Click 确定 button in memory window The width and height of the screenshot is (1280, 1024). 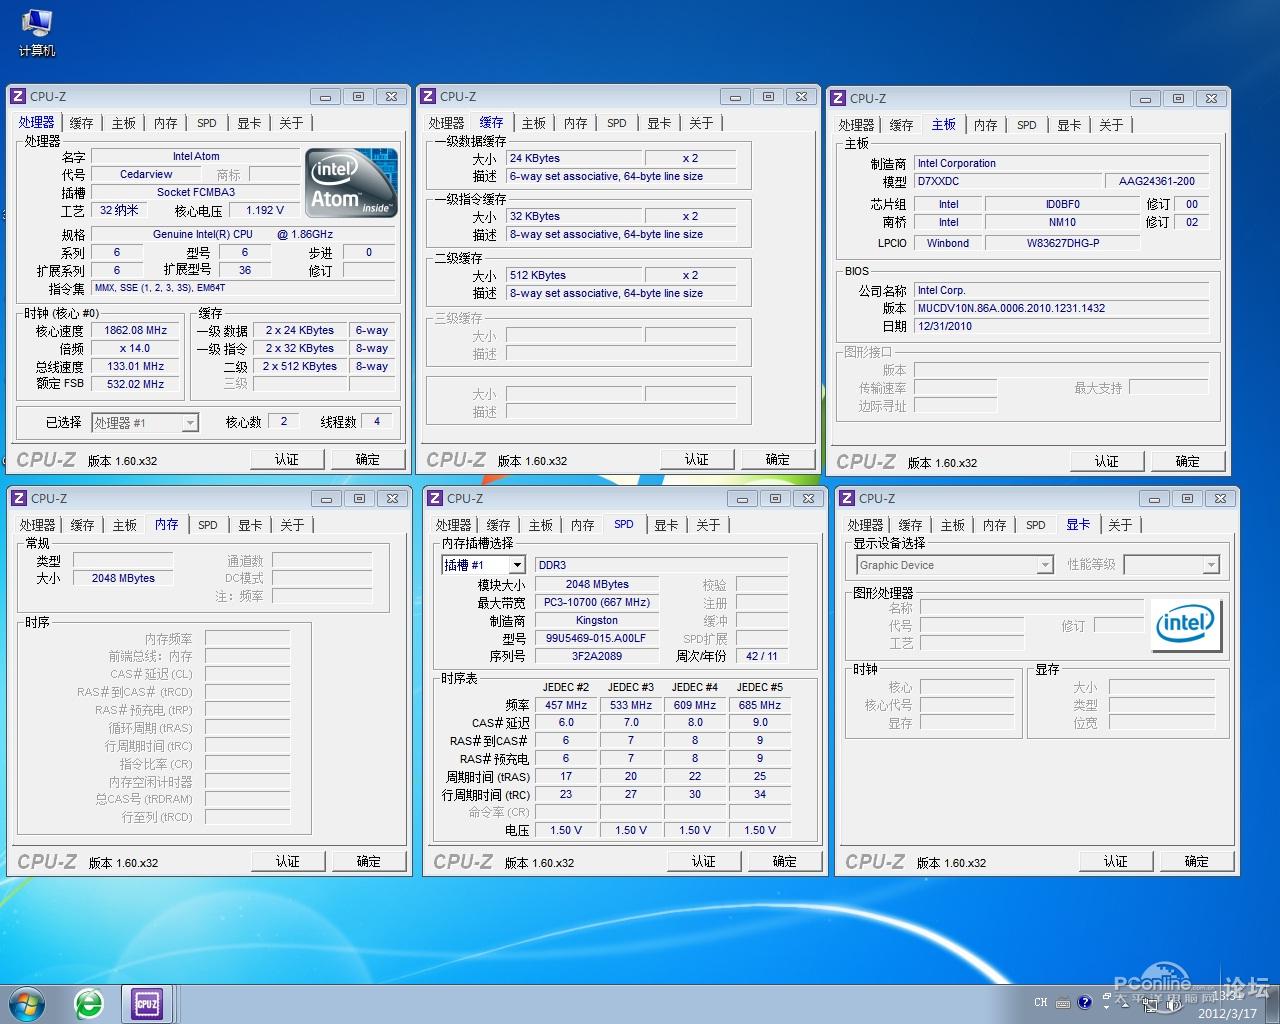pyautogui.click(x=369, y=861)
